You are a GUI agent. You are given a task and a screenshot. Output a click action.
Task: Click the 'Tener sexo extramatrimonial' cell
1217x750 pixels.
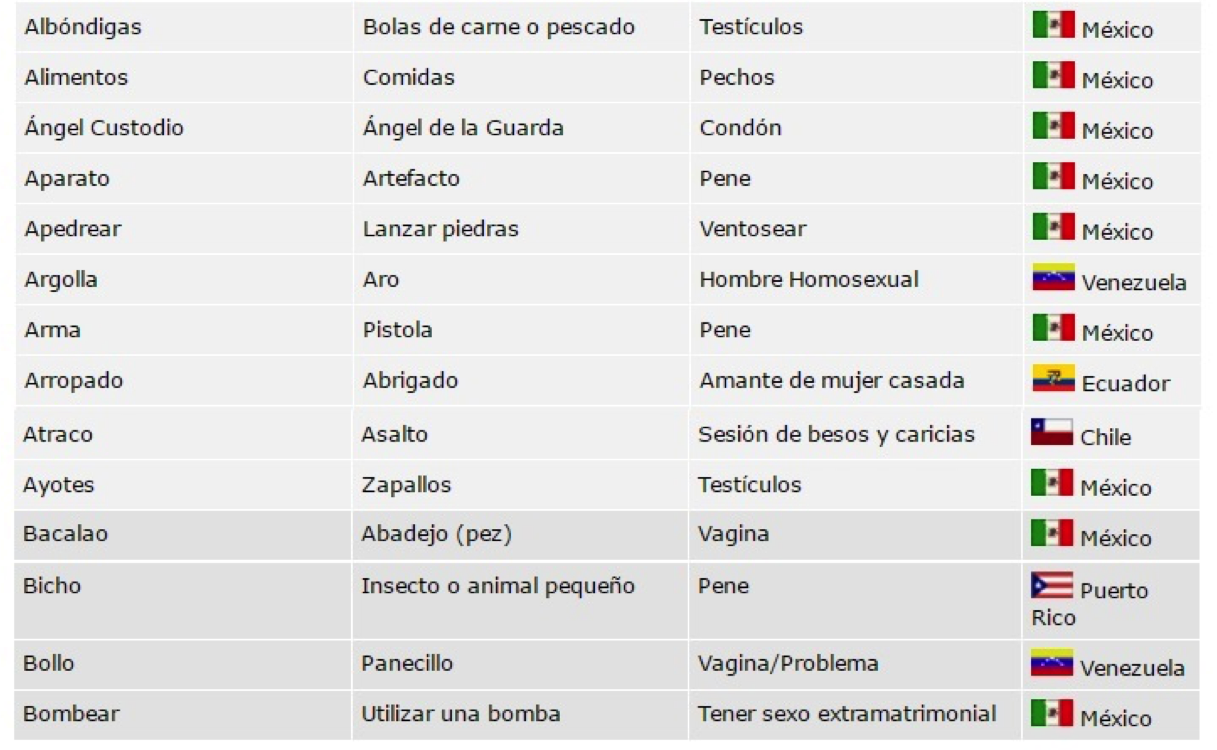[847, 714]
